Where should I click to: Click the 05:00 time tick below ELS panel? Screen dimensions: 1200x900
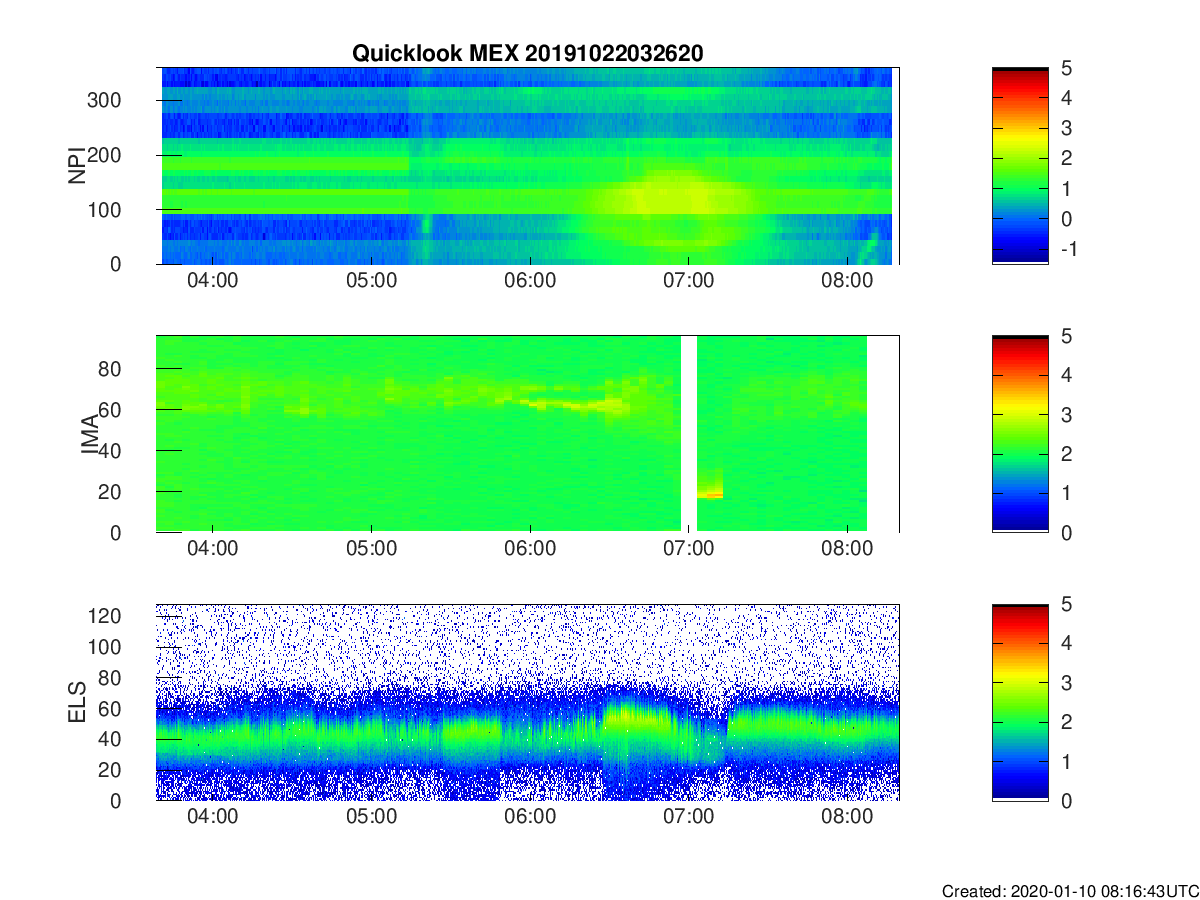click(372, 816)
